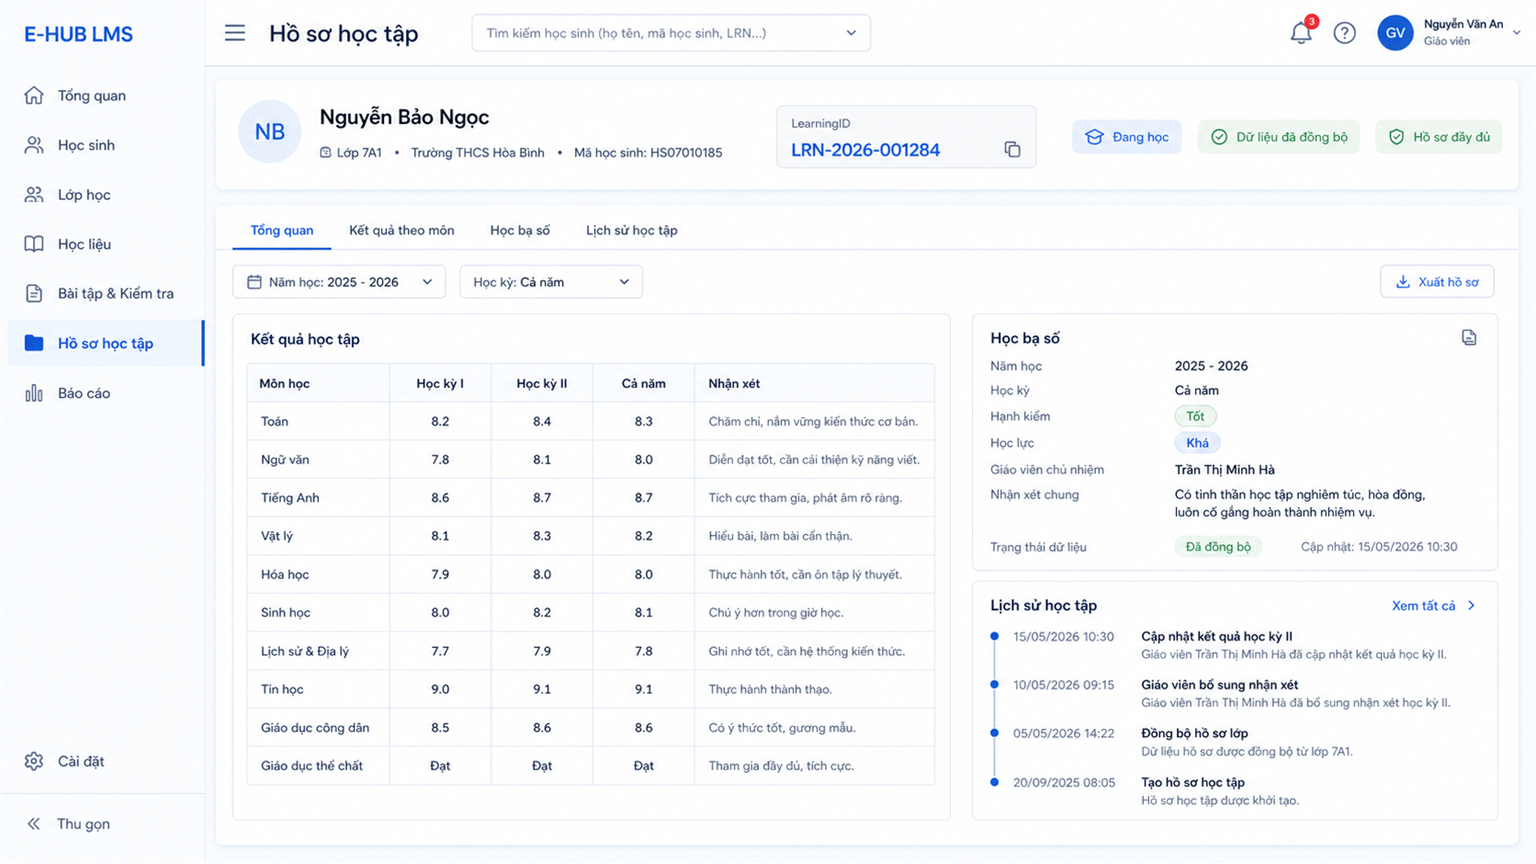This screenshot has height=864, width=1536.
Task: Open the student search dropdown arrow
Action: pos(851,33)
